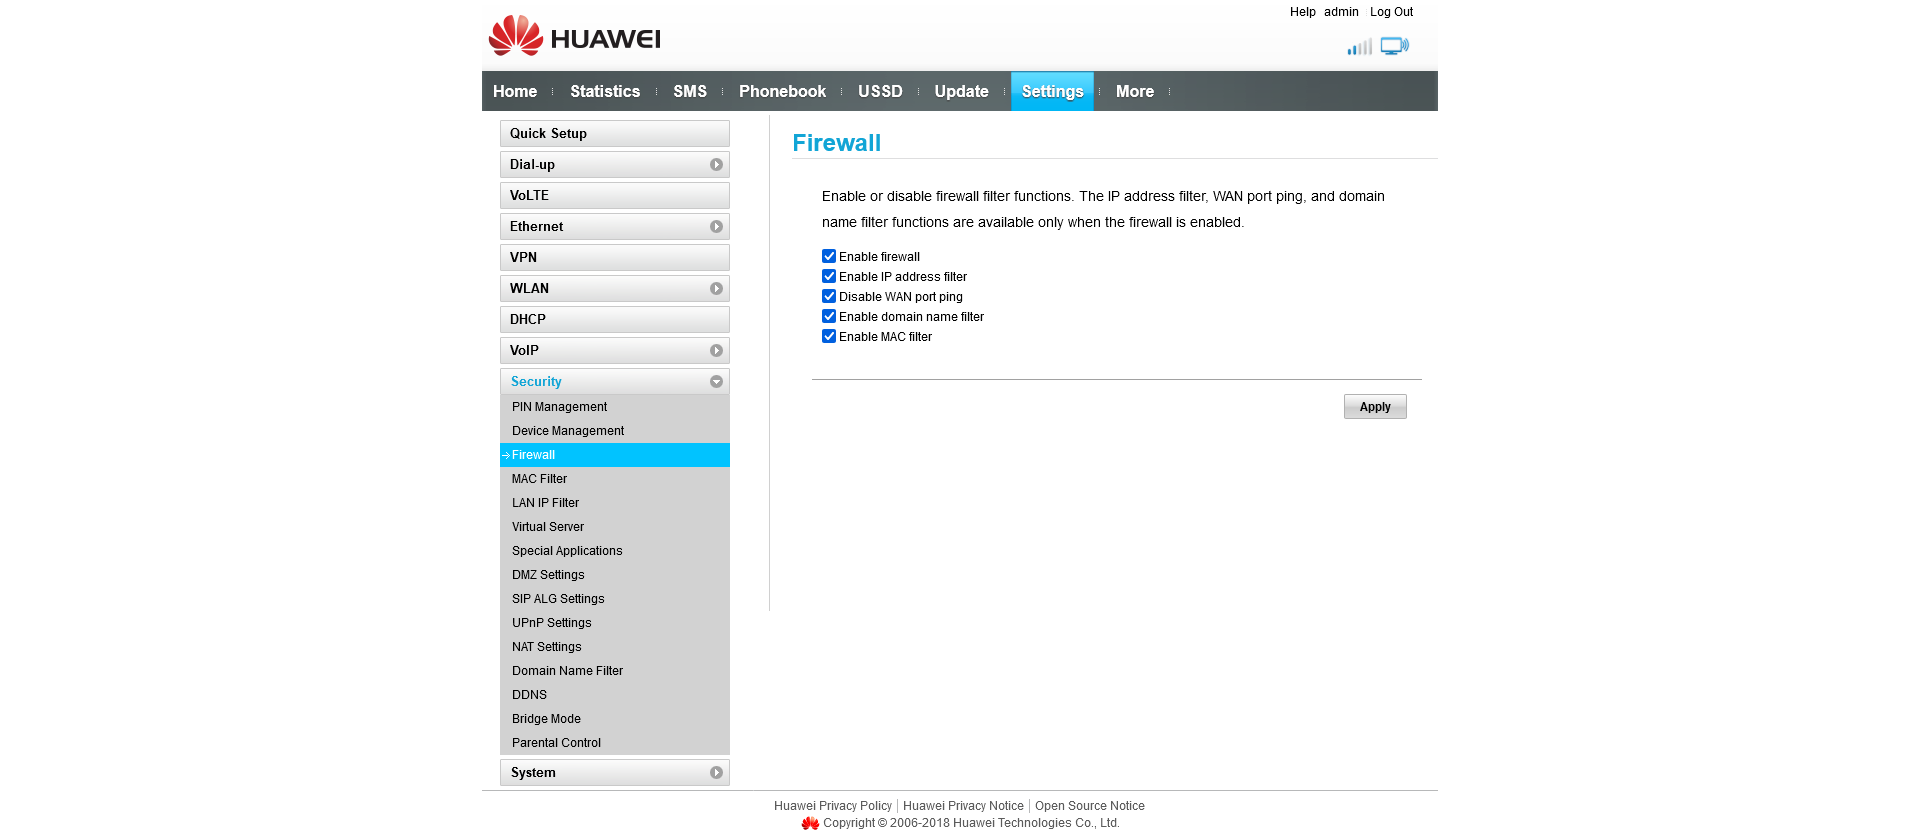The image size is (1920, 840).
Task: Open the Open Source Notice link
Action: tap(1090, 806)
